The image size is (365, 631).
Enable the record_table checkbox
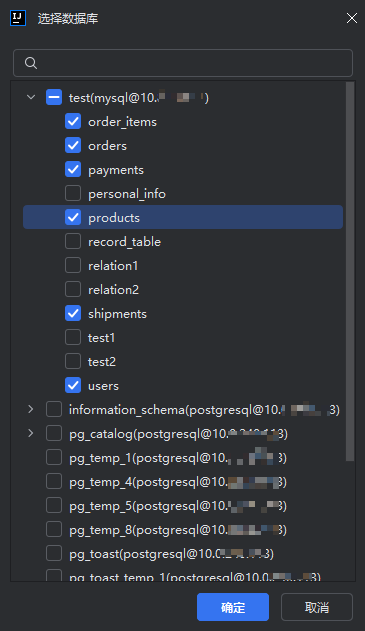click(73, 241)
